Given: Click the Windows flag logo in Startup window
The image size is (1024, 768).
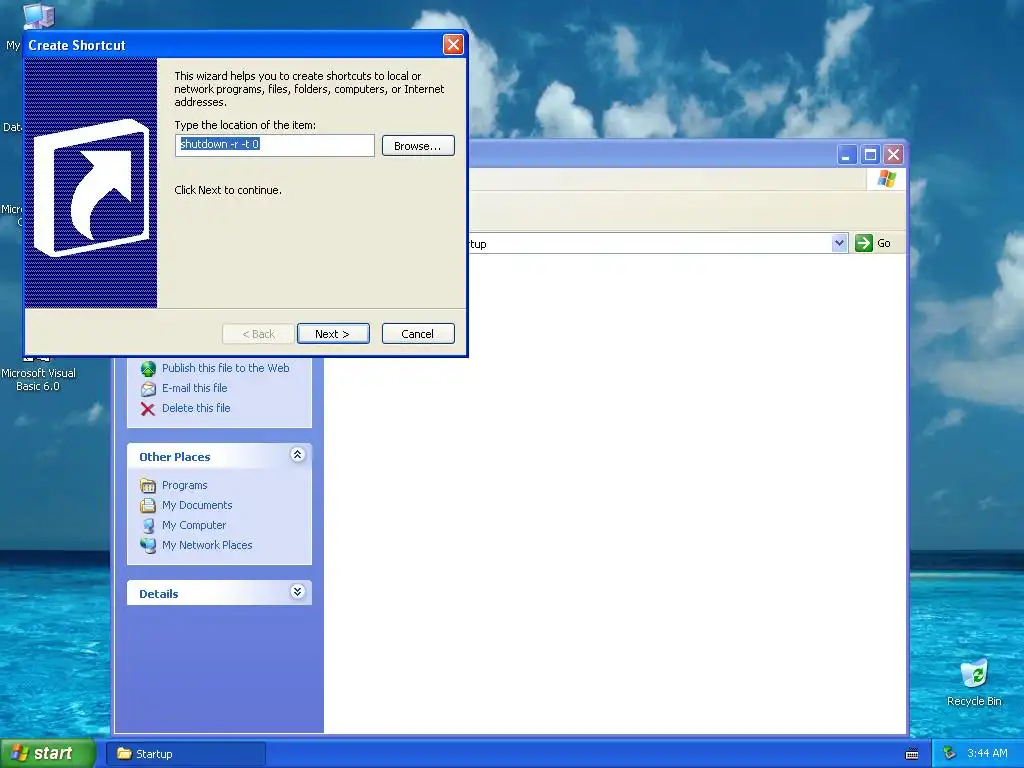Looking at the screenshot, I should tap(887, 178).
